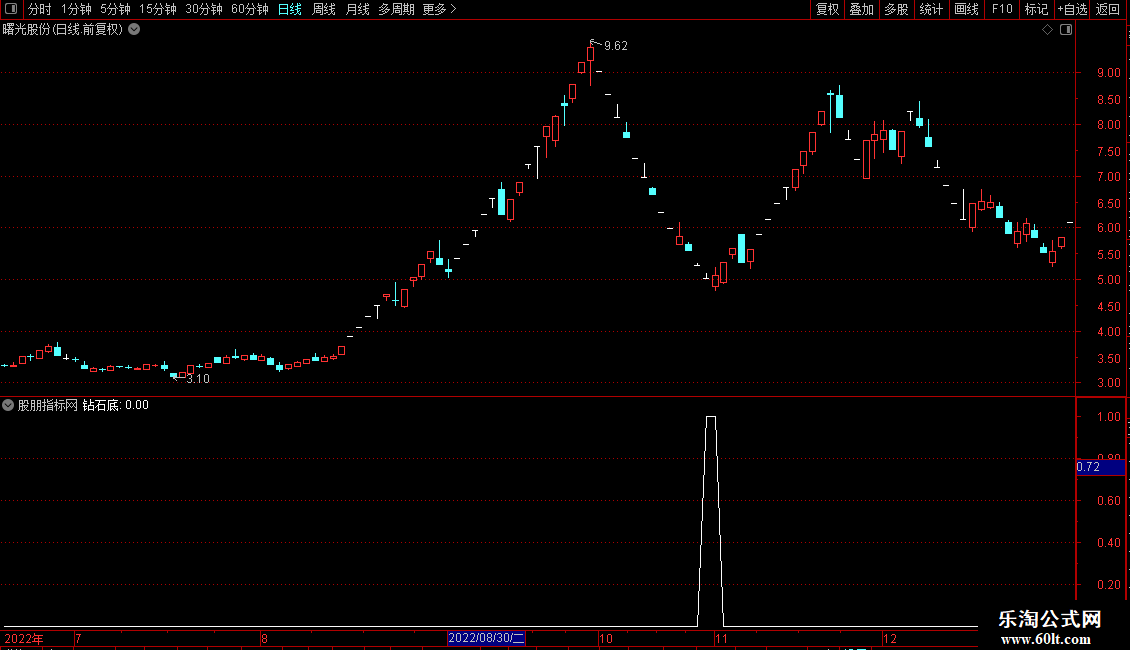This screenshot has height=650, width=1130.
Task: Click the 曙光股份(日线.前复权) chart title
Action: click(x=63, y=30)
